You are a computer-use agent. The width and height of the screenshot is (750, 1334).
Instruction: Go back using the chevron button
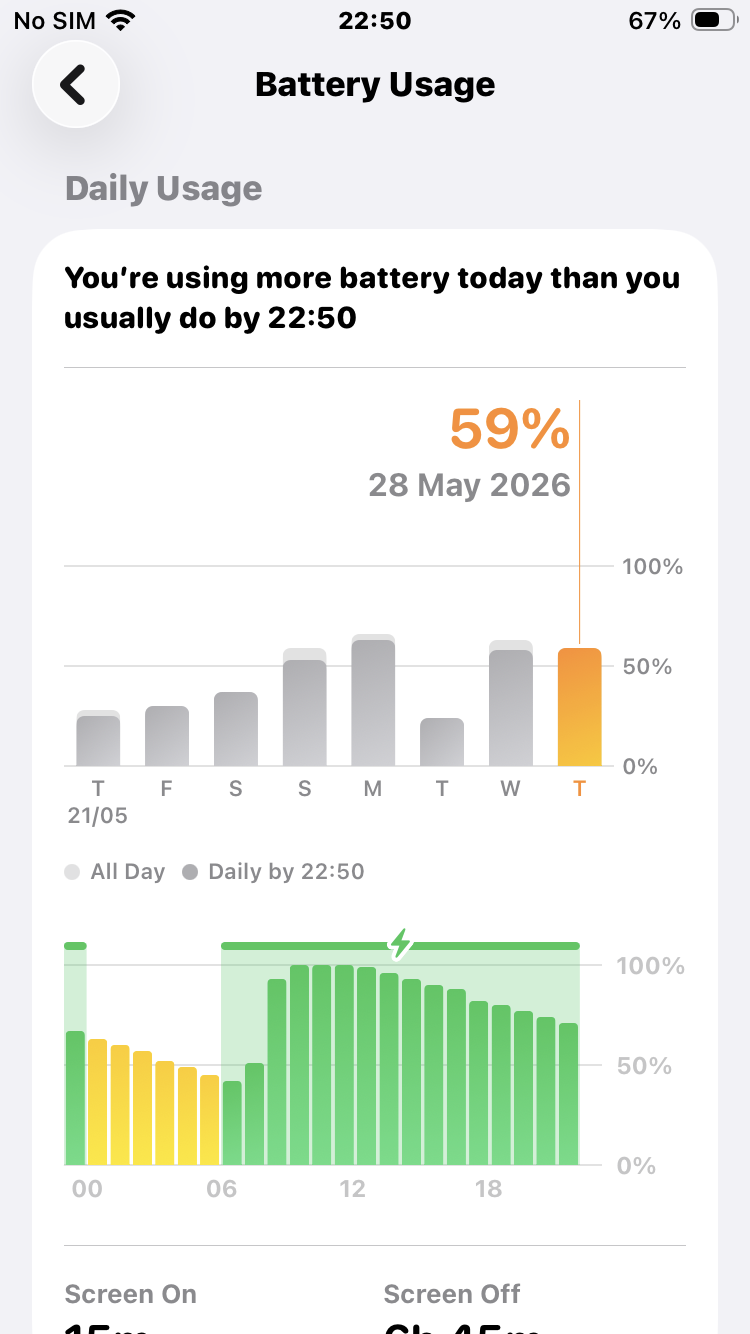point(76,85)
